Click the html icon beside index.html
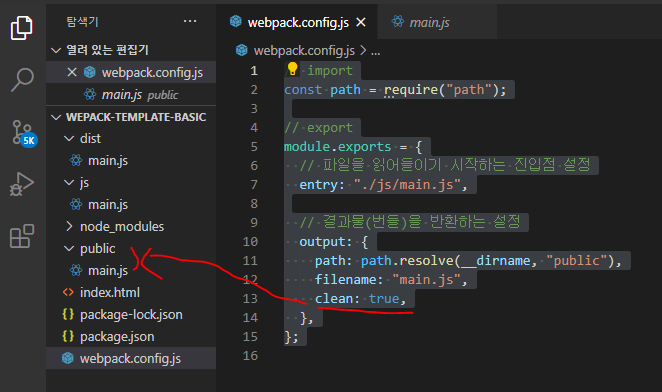This screenshot has width=662, height=392. [68, 292]
